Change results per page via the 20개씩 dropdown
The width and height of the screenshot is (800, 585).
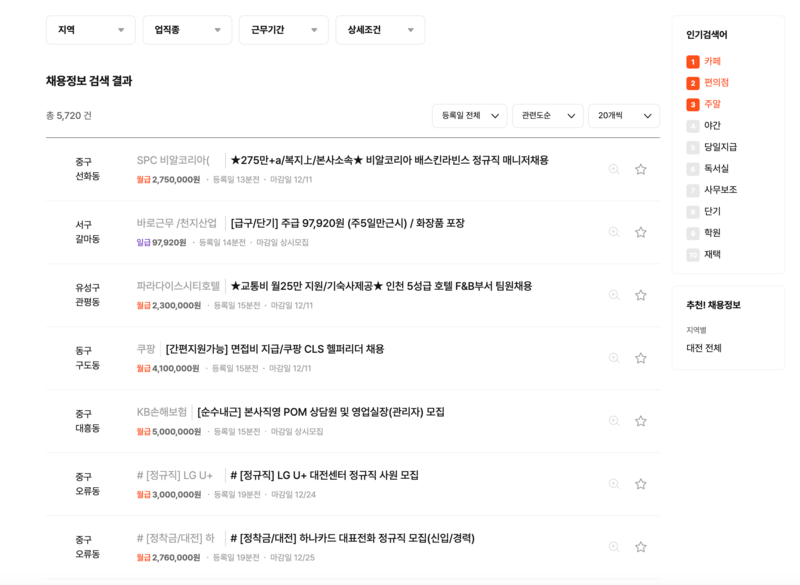coord(623,115)
